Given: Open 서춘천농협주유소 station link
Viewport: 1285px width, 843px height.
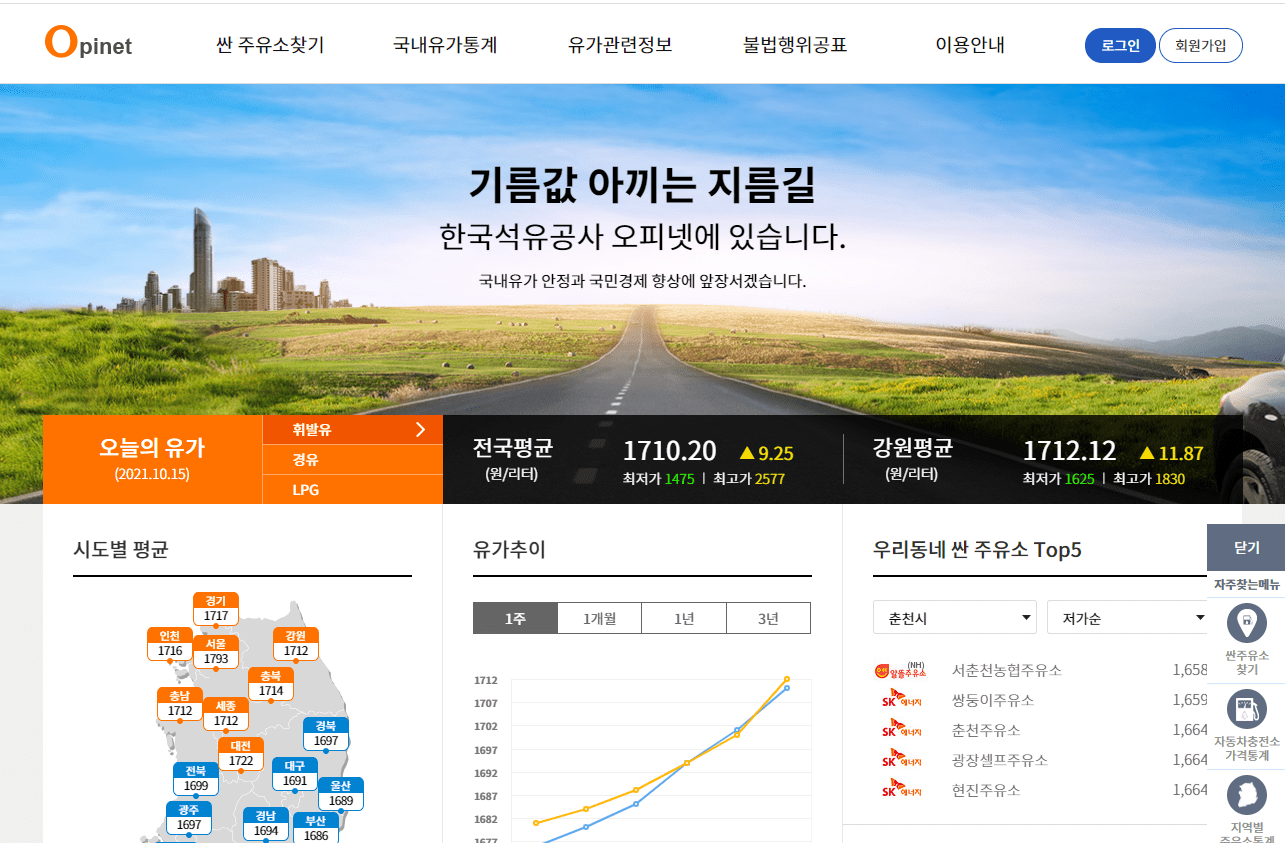Looking at the screenshot, I should pos(1007,670).
